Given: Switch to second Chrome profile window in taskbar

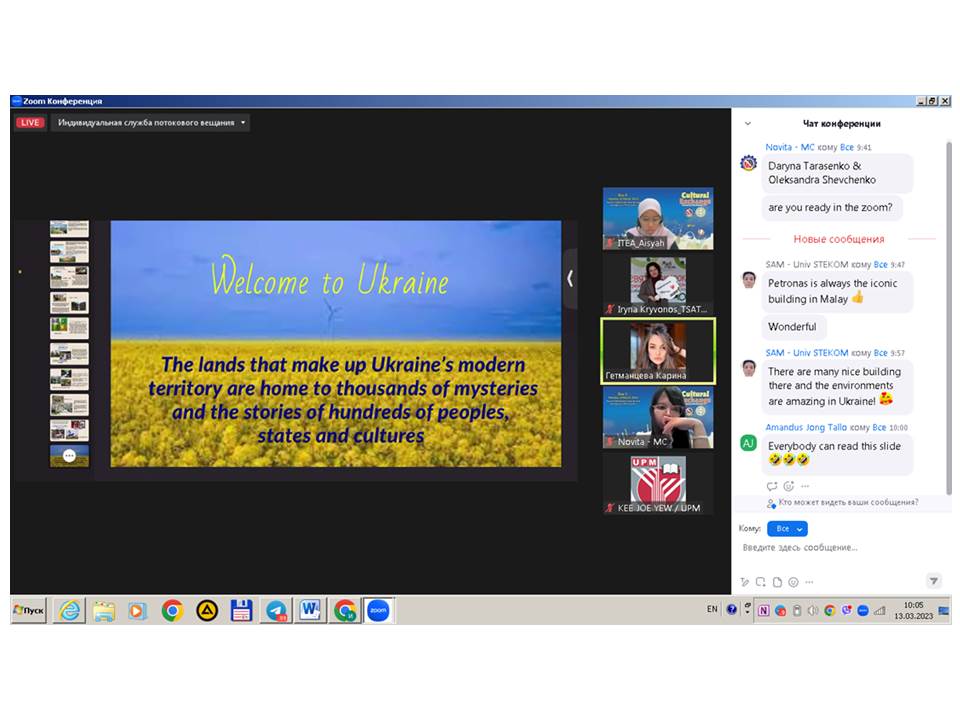Looking at the screenshot, I should 345,610.
